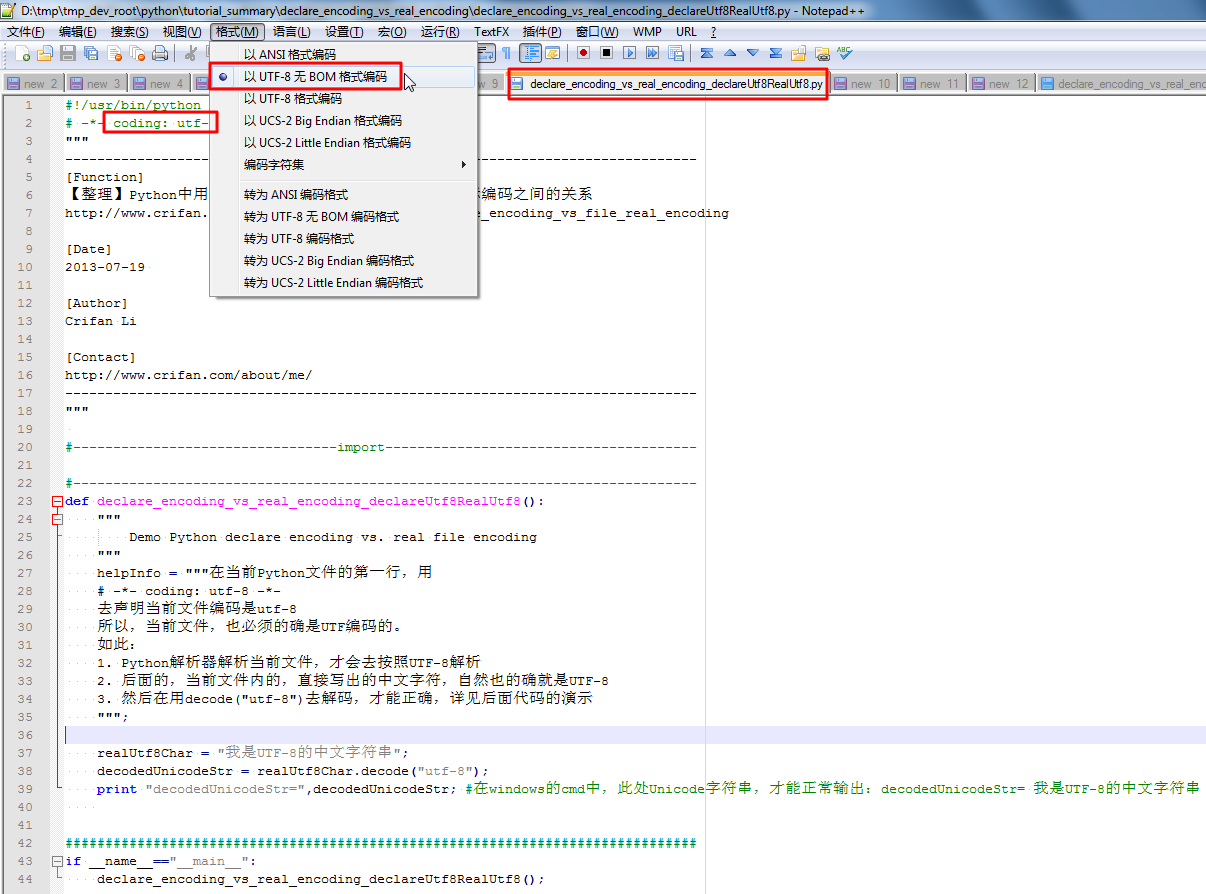This screenshot has width=1206, height=894.
Task: Collapse the if __name__ fold on line 43
Action: (x=57, y=861)
